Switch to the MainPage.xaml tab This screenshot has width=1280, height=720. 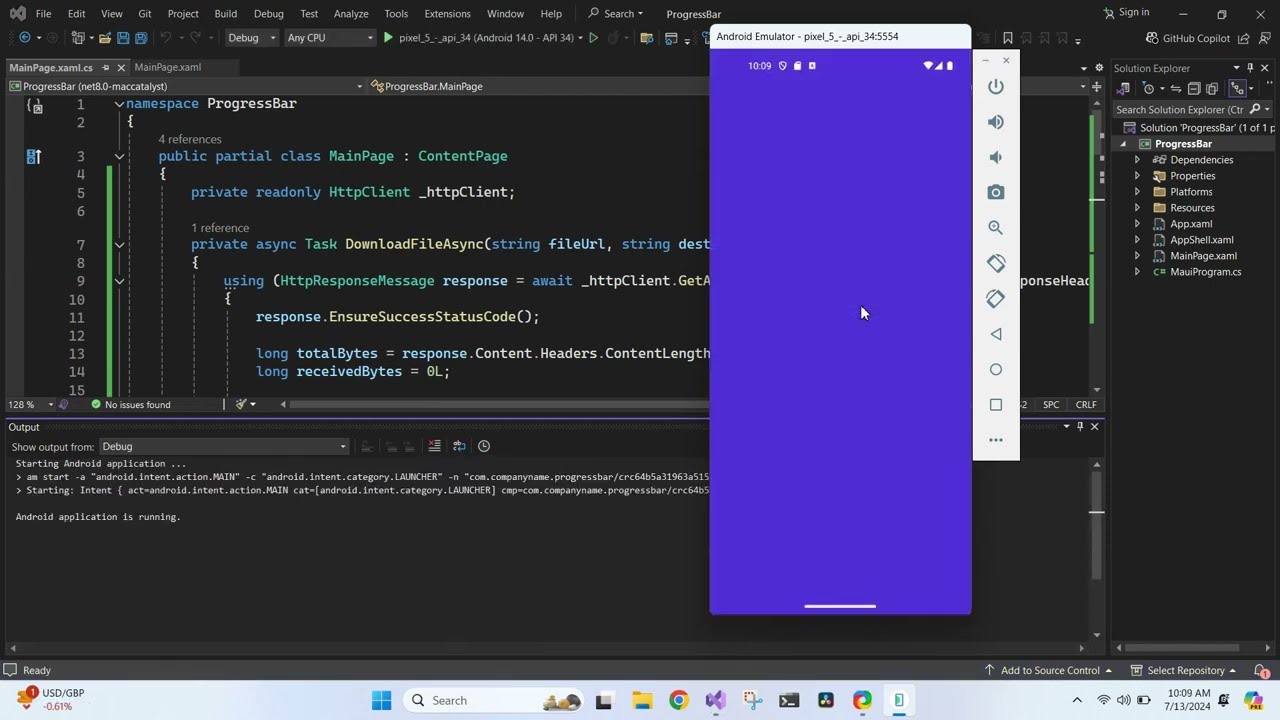(167, 67)
